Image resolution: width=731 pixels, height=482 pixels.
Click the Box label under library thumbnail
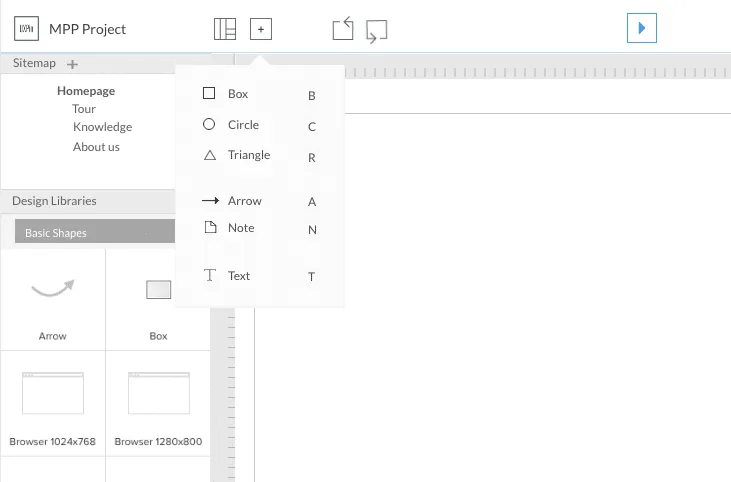point(159,336)
